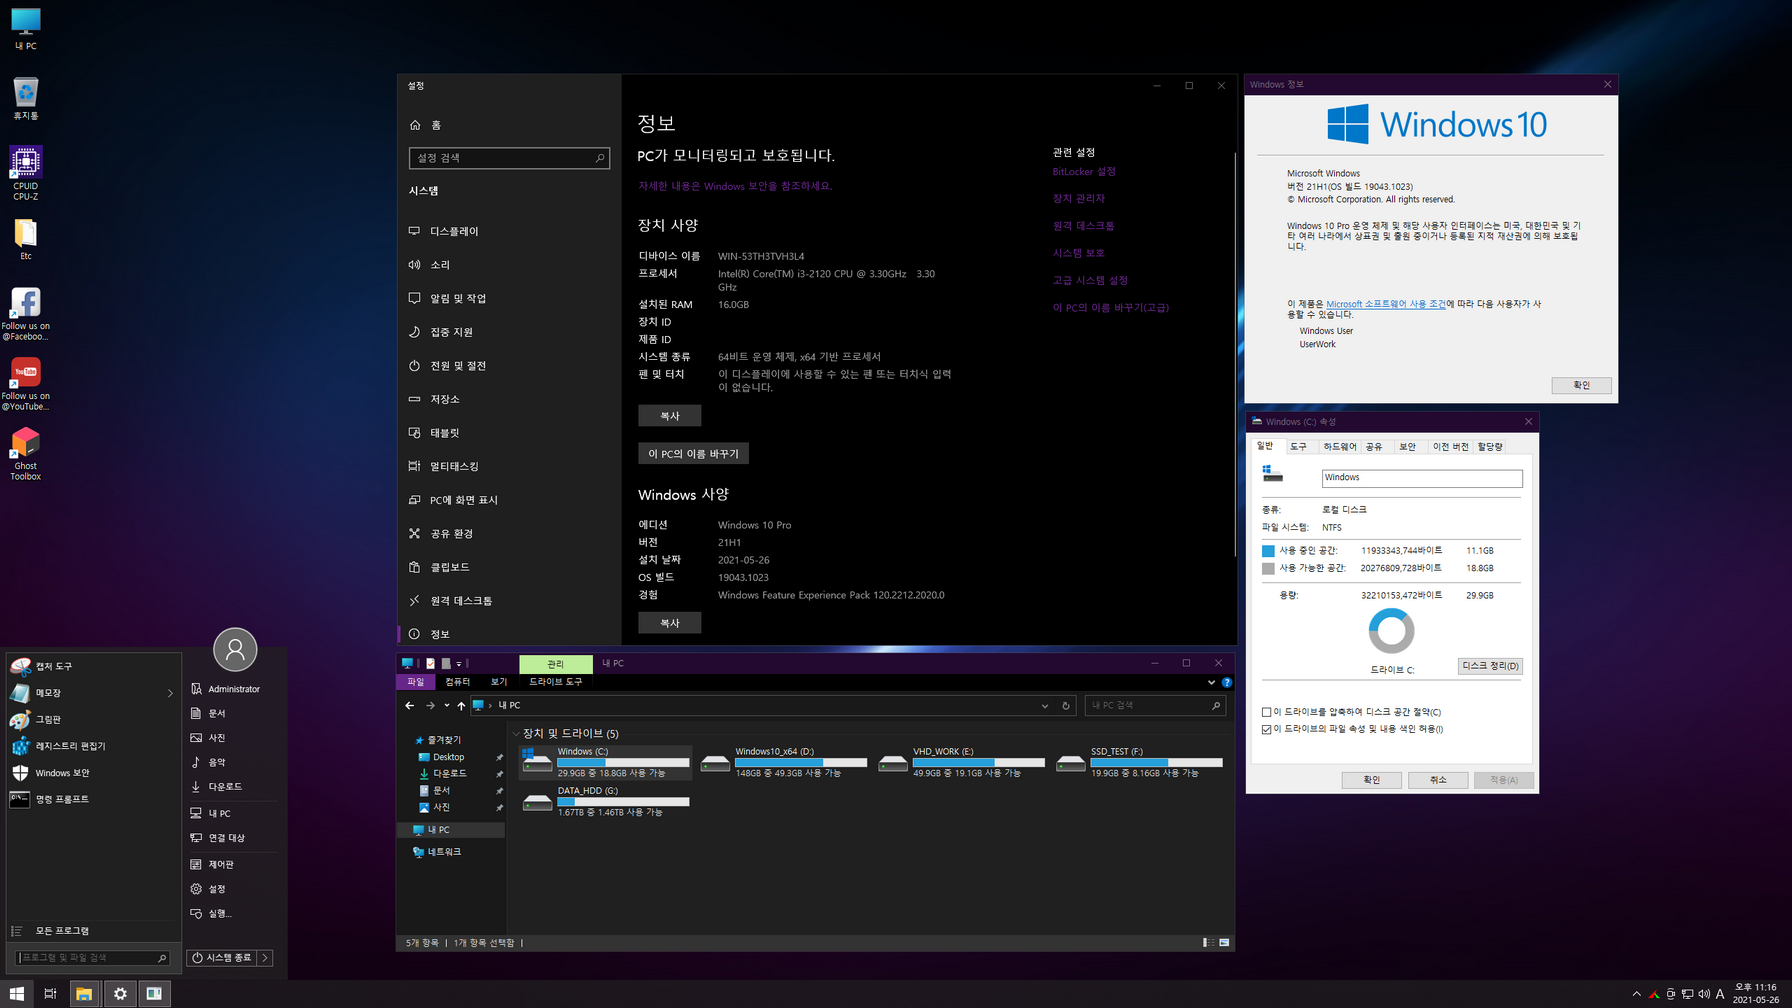The image size is (1792, 1008).
Task: Select 저장소 in Settings sidebar
Action: click(x=510, y=399)
